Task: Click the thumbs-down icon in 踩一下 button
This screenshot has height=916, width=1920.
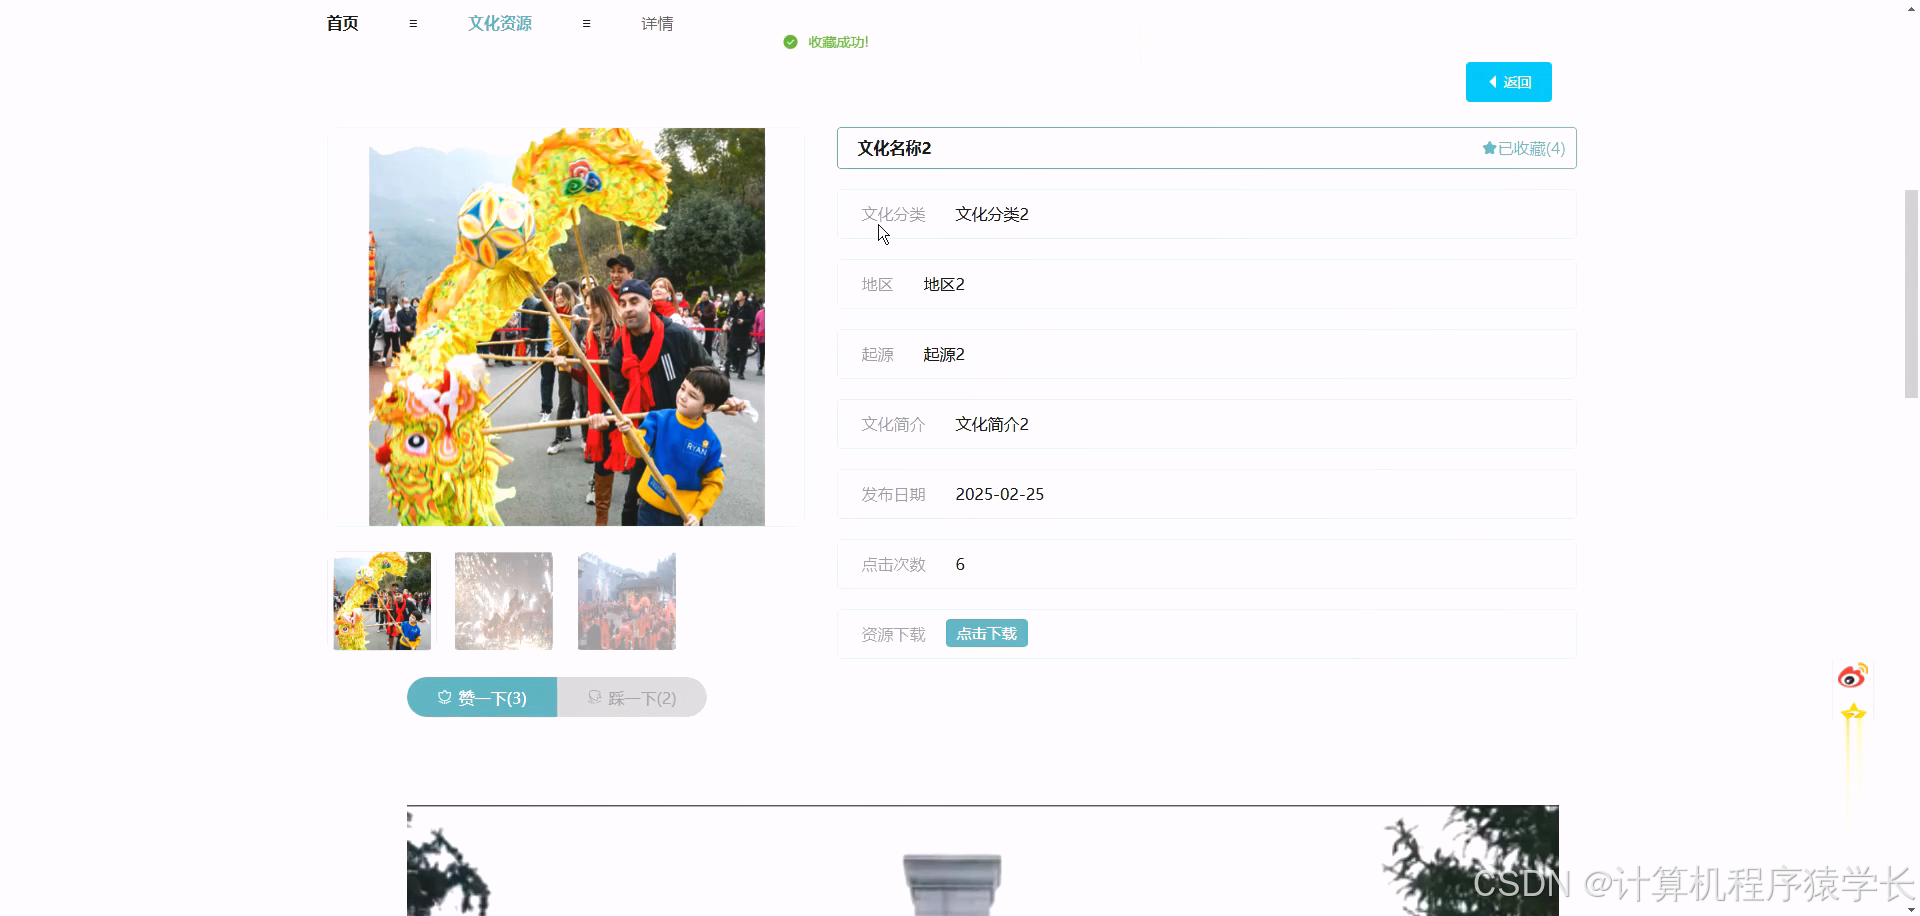Action: coord(595,697)
